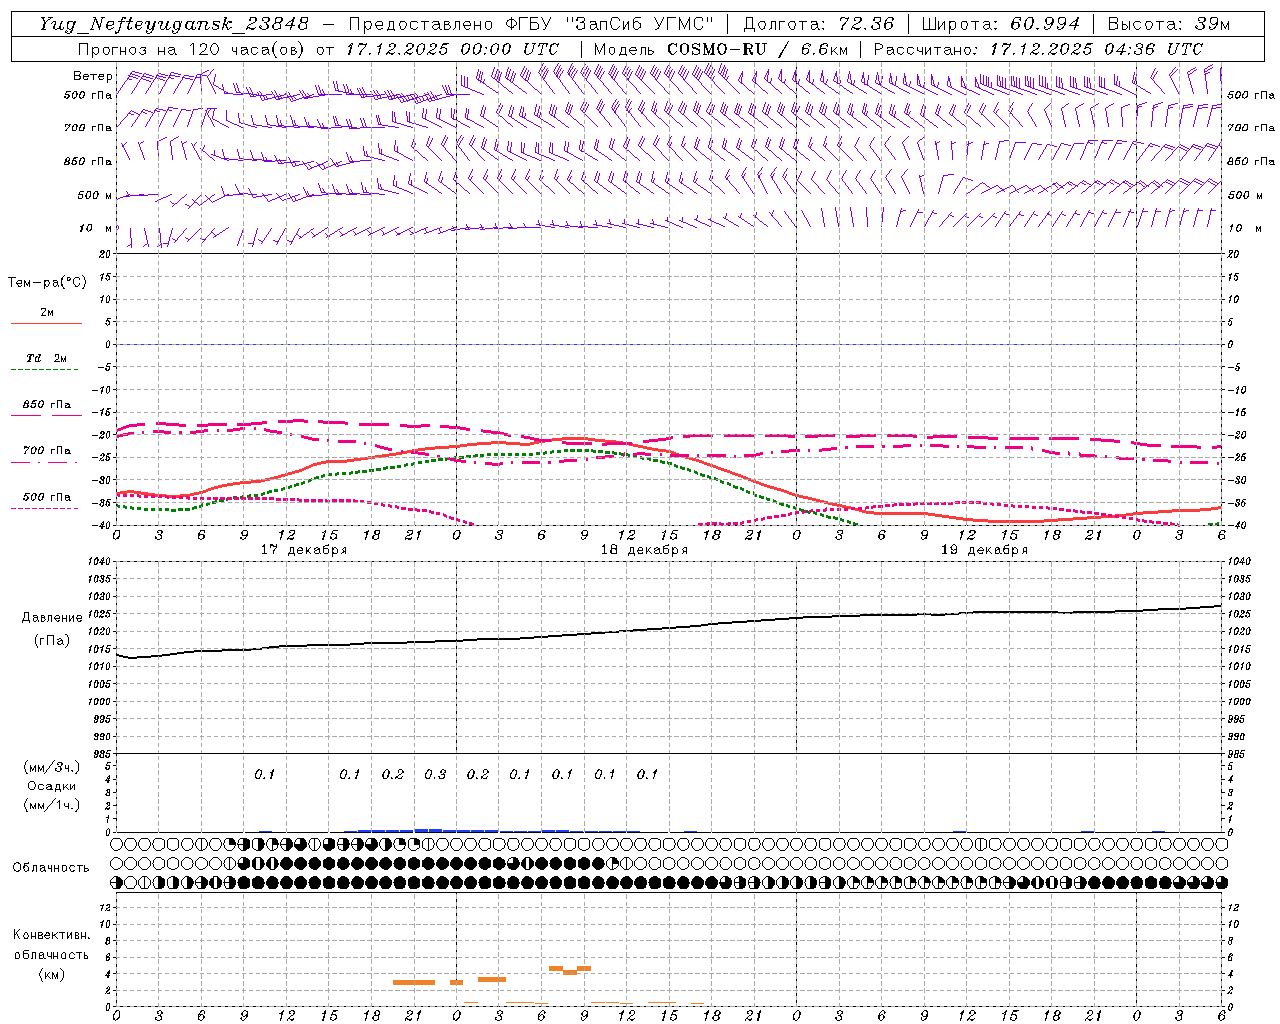Click the Рассчитано 17.12.2025 04:36 UTC timestamp
Screen dimensions: 1280x1024
coord(1038,49)
